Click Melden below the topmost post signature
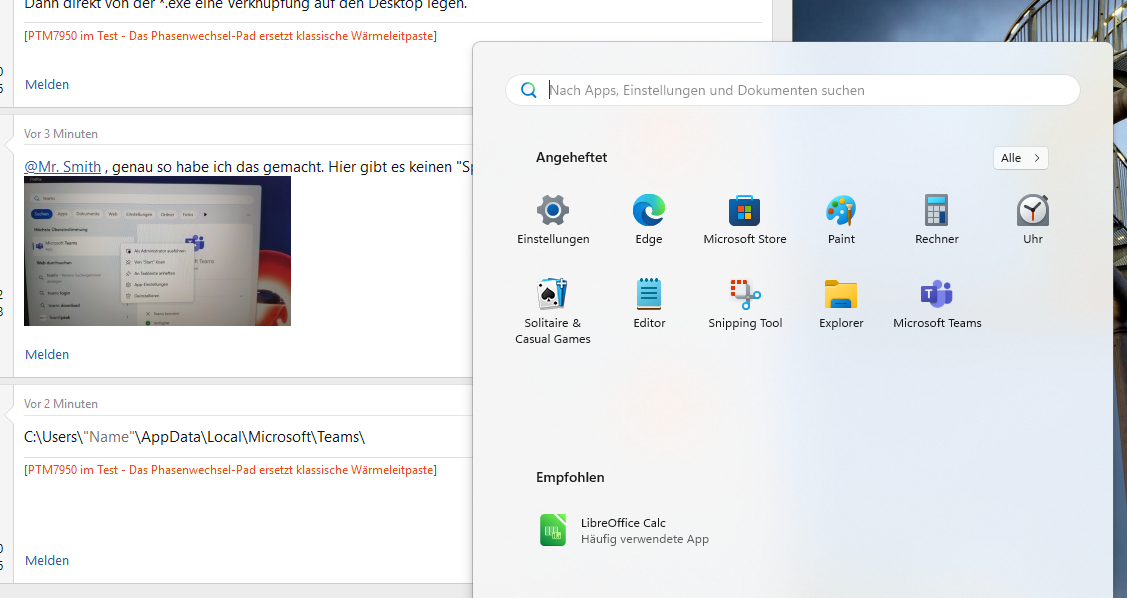 (47, 84)
